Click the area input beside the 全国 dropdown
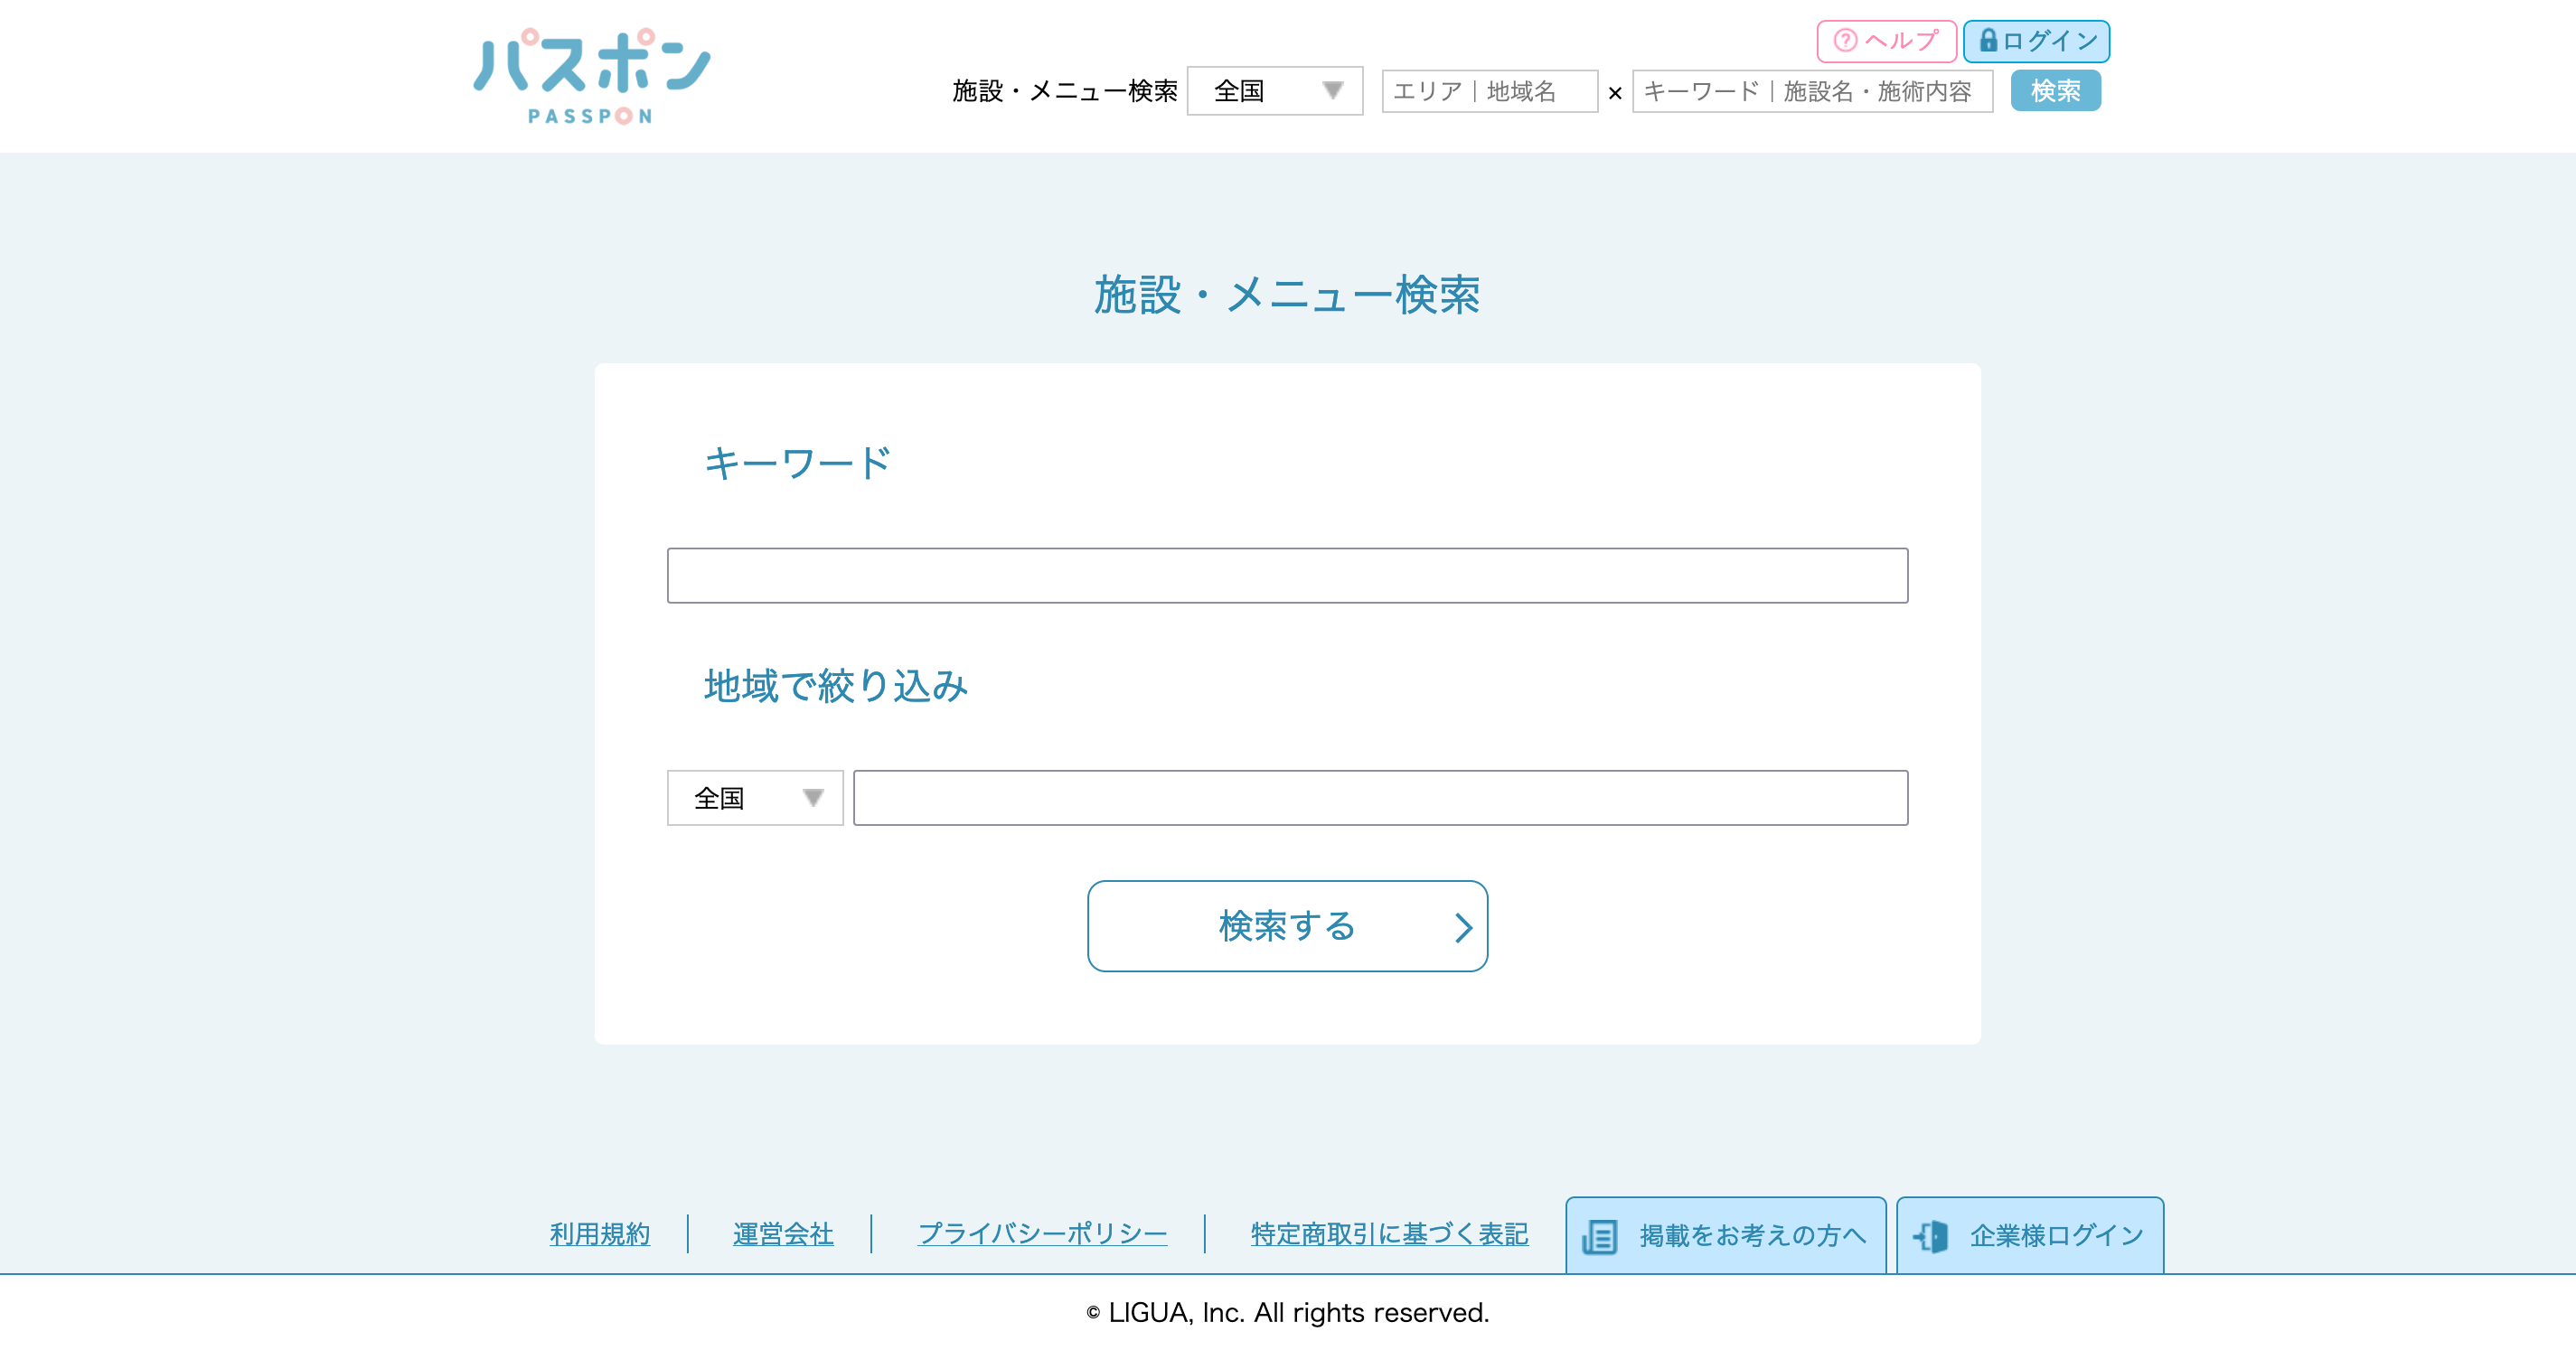 [1380, 798]
